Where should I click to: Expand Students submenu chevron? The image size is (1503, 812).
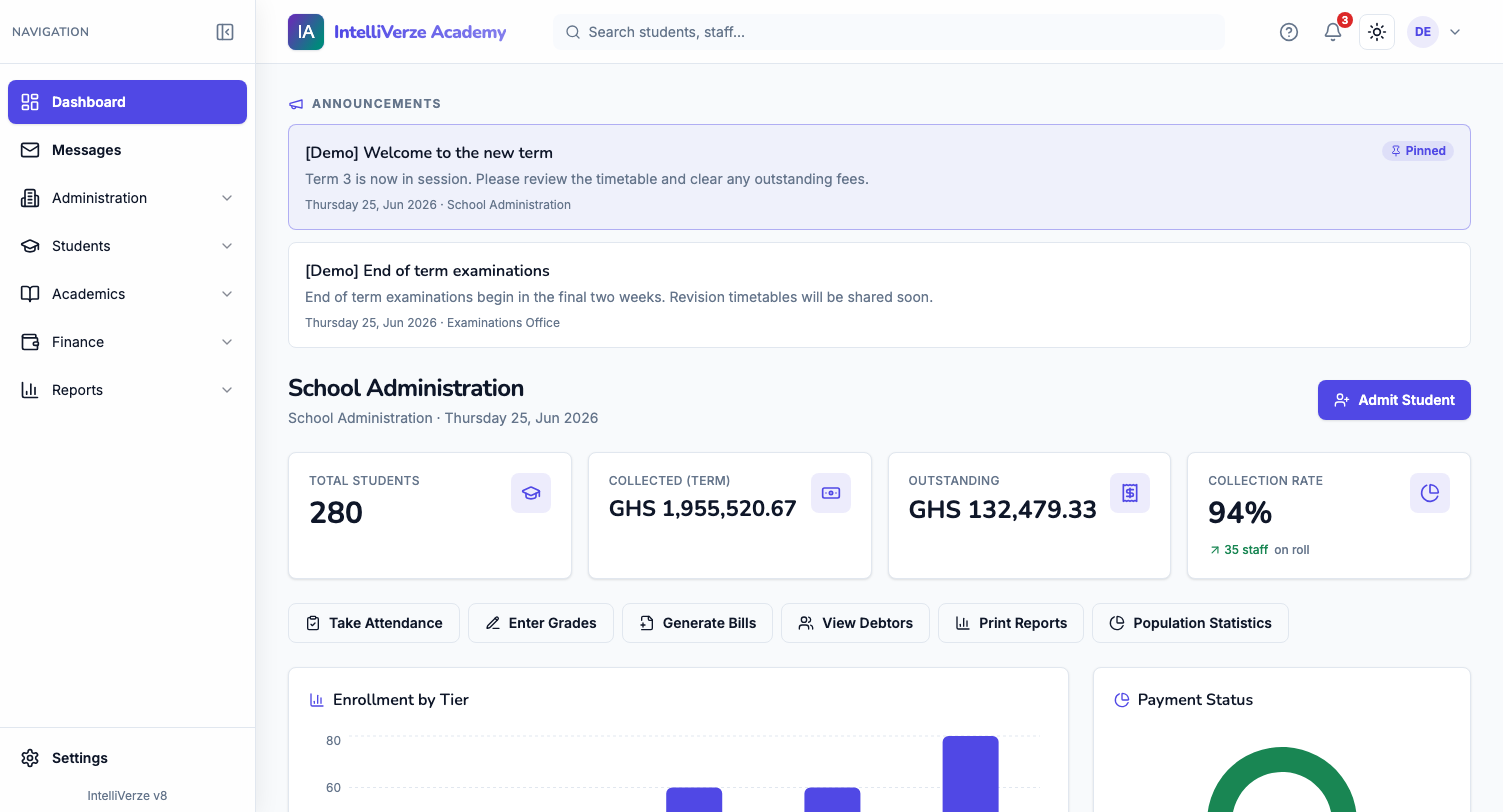tap(227, 246)
